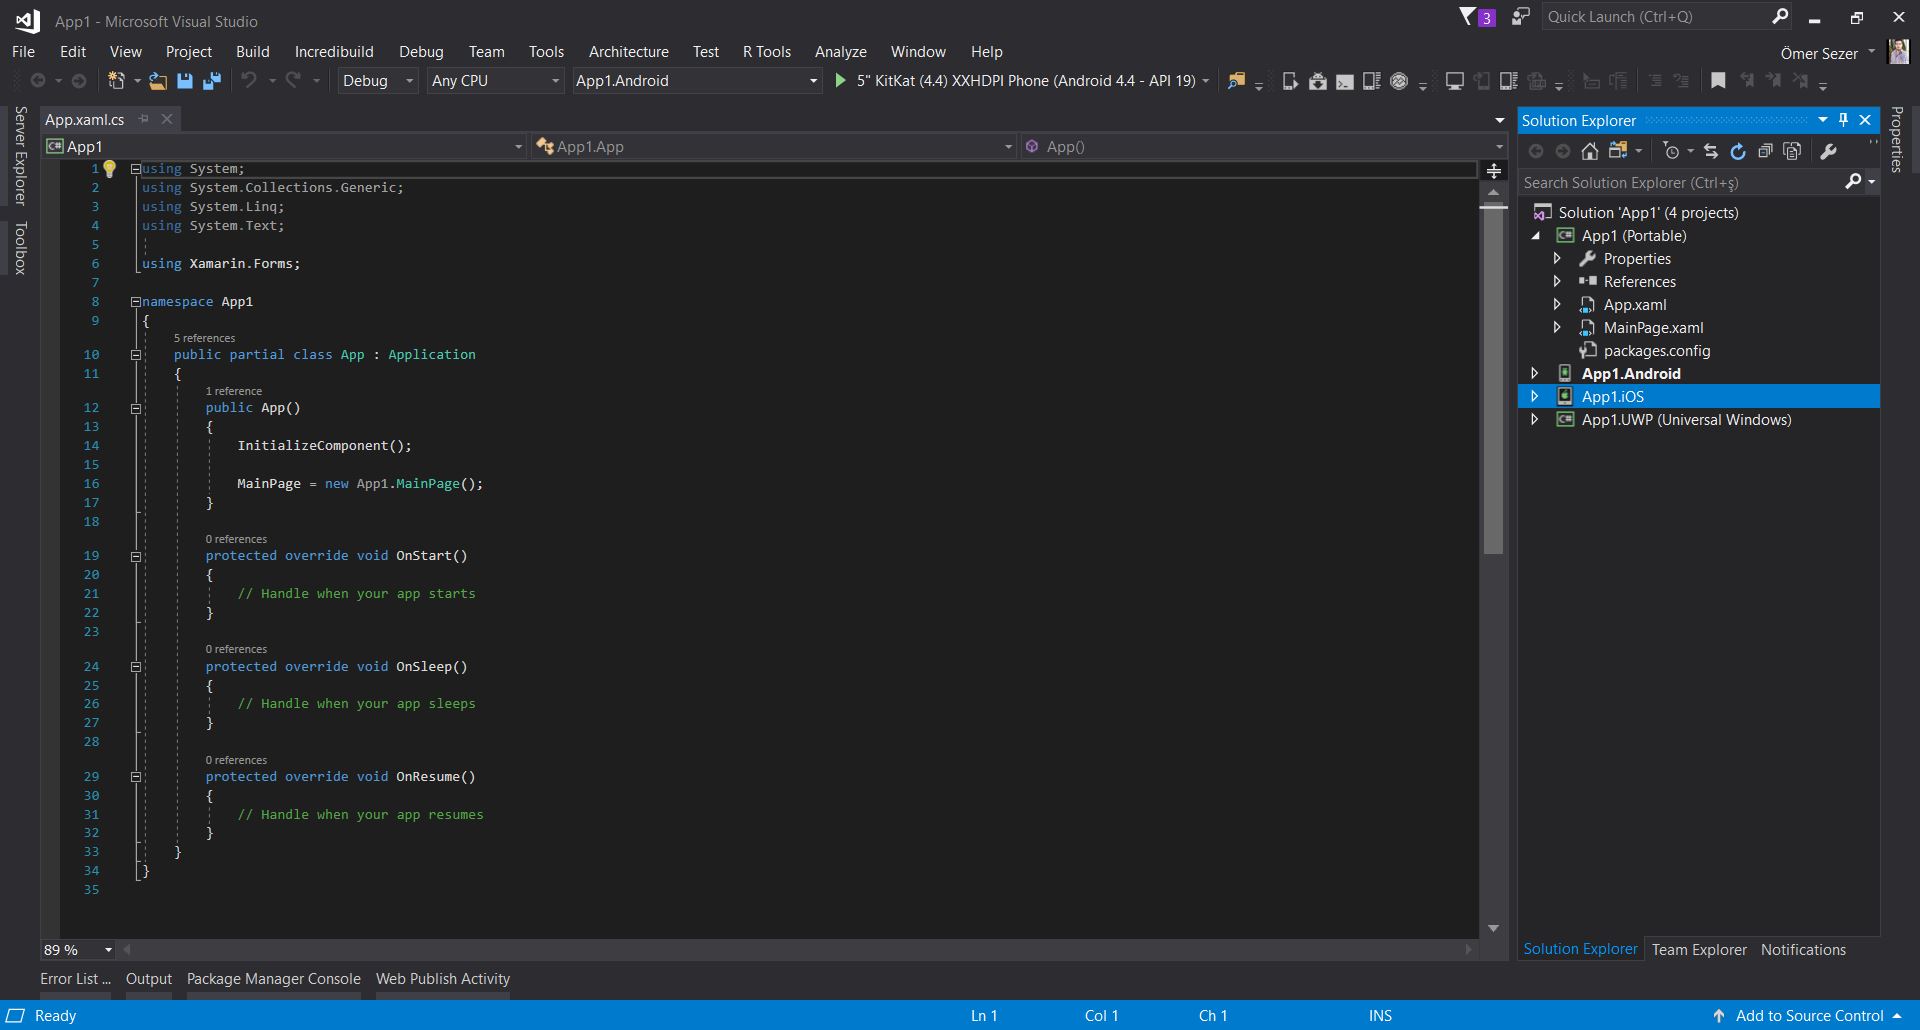The height and width of the screenshot is (1030, 1920).
Task: Click the user account avatar picture
Action: (x=1898, y=52)
